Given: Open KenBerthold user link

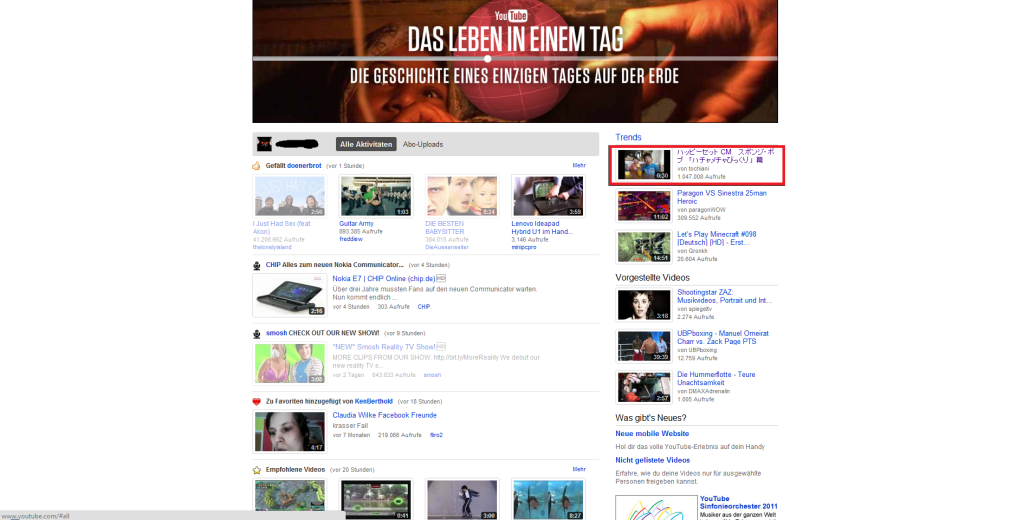Looking at the screenshot, I should 374,402.
